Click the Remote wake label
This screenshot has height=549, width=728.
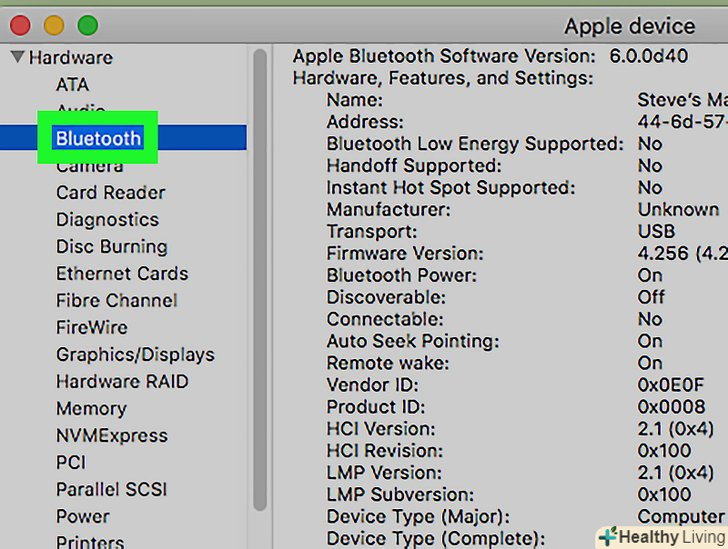pyautogui.click(x=388, y=363)
